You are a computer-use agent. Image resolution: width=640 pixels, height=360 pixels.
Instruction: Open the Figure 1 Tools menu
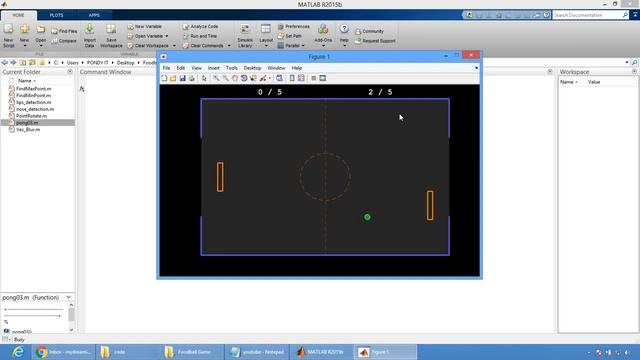click(x=231, y=68)
